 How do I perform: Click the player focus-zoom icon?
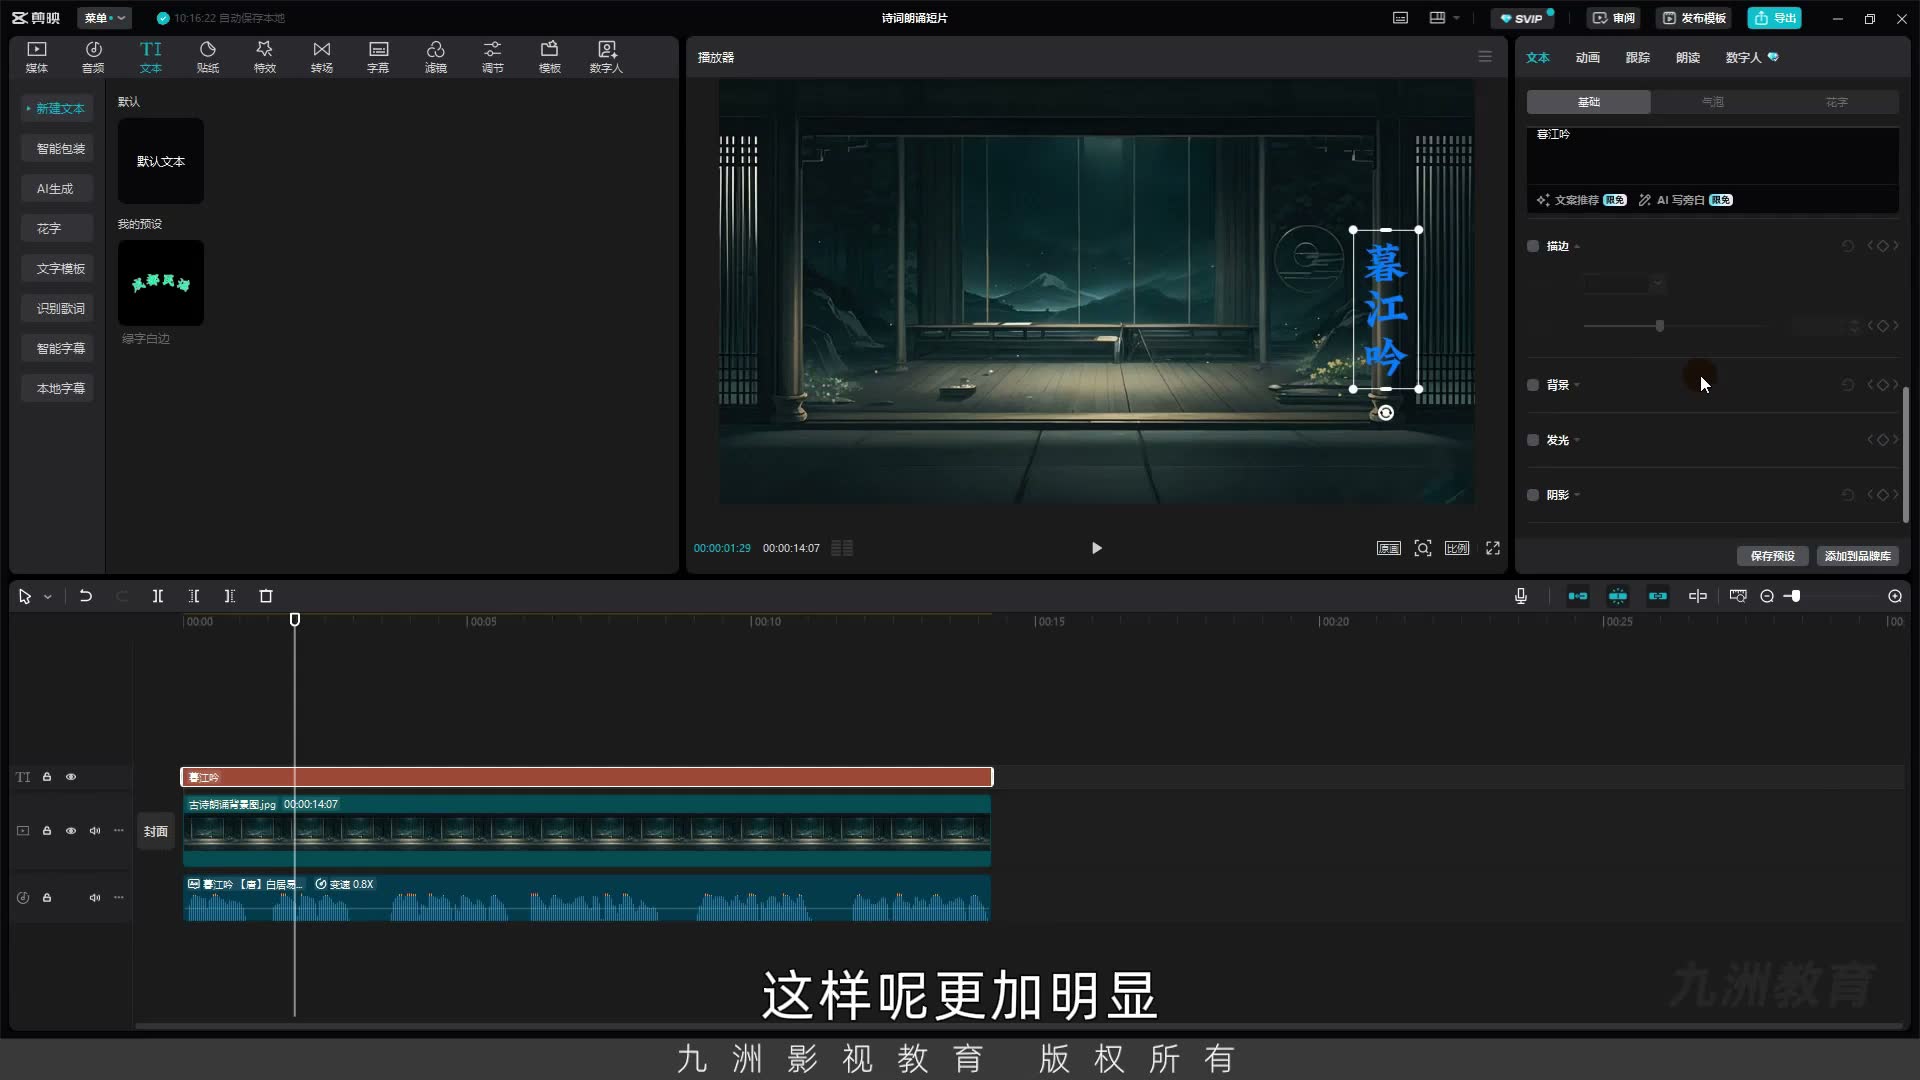[x=1423, y=548]
